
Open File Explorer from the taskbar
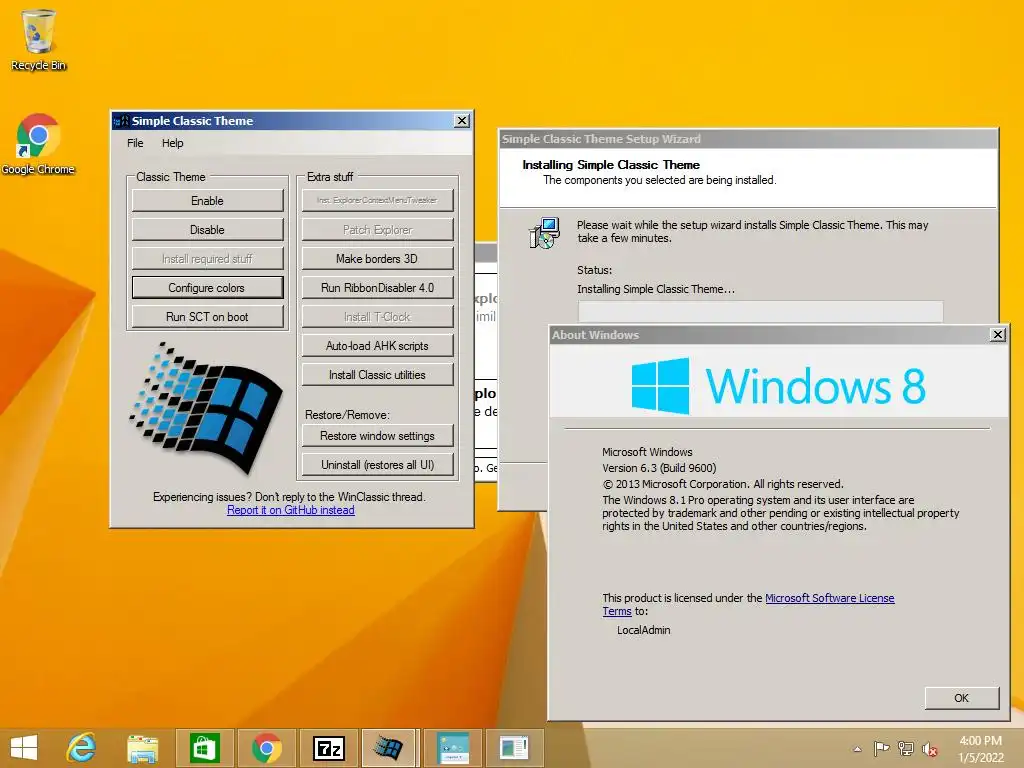coord(142,748)
